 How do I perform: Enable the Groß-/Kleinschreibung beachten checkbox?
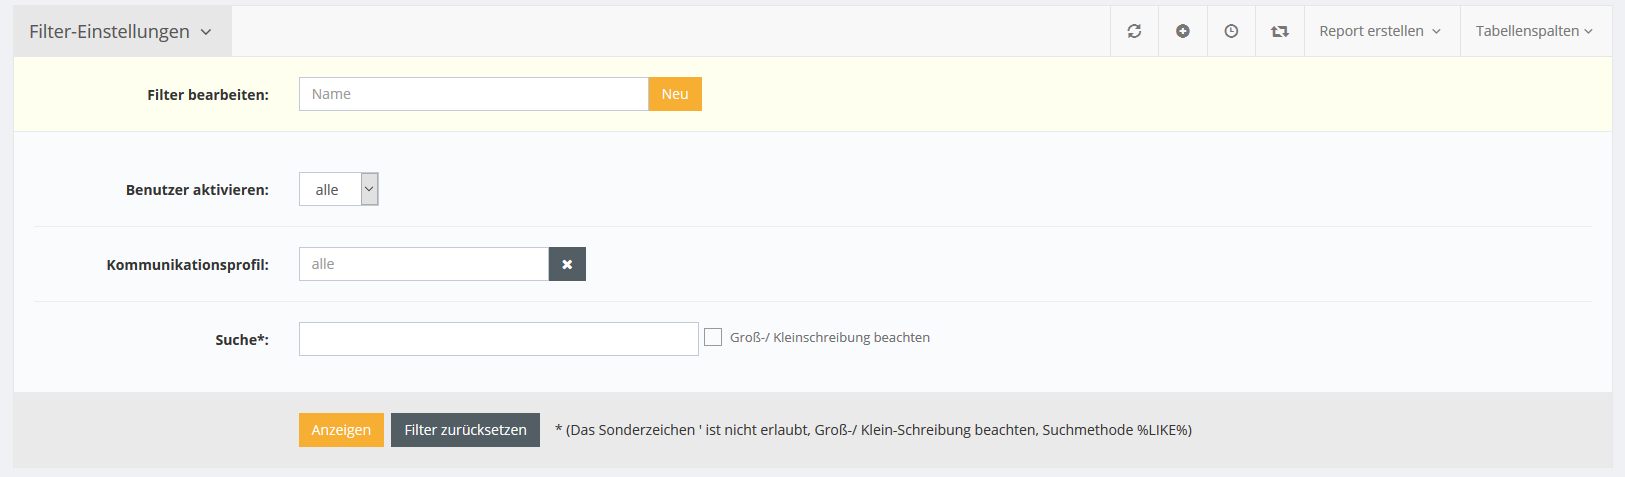point(713,338)
